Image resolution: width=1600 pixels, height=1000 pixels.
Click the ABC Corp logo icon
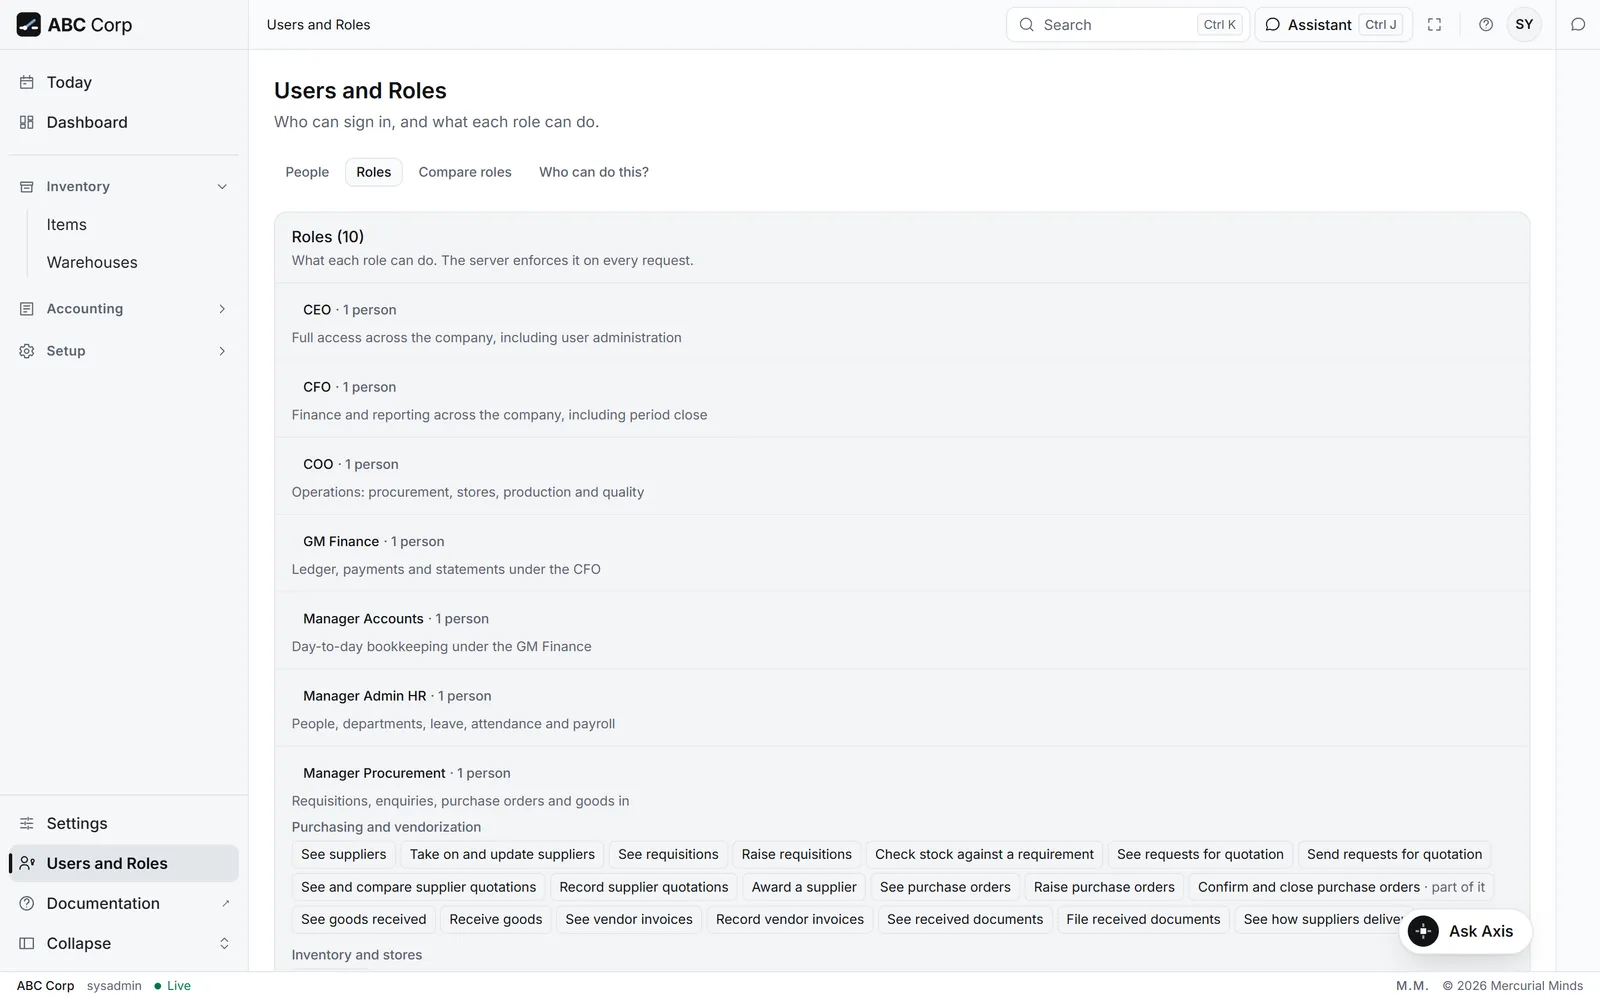29,25
